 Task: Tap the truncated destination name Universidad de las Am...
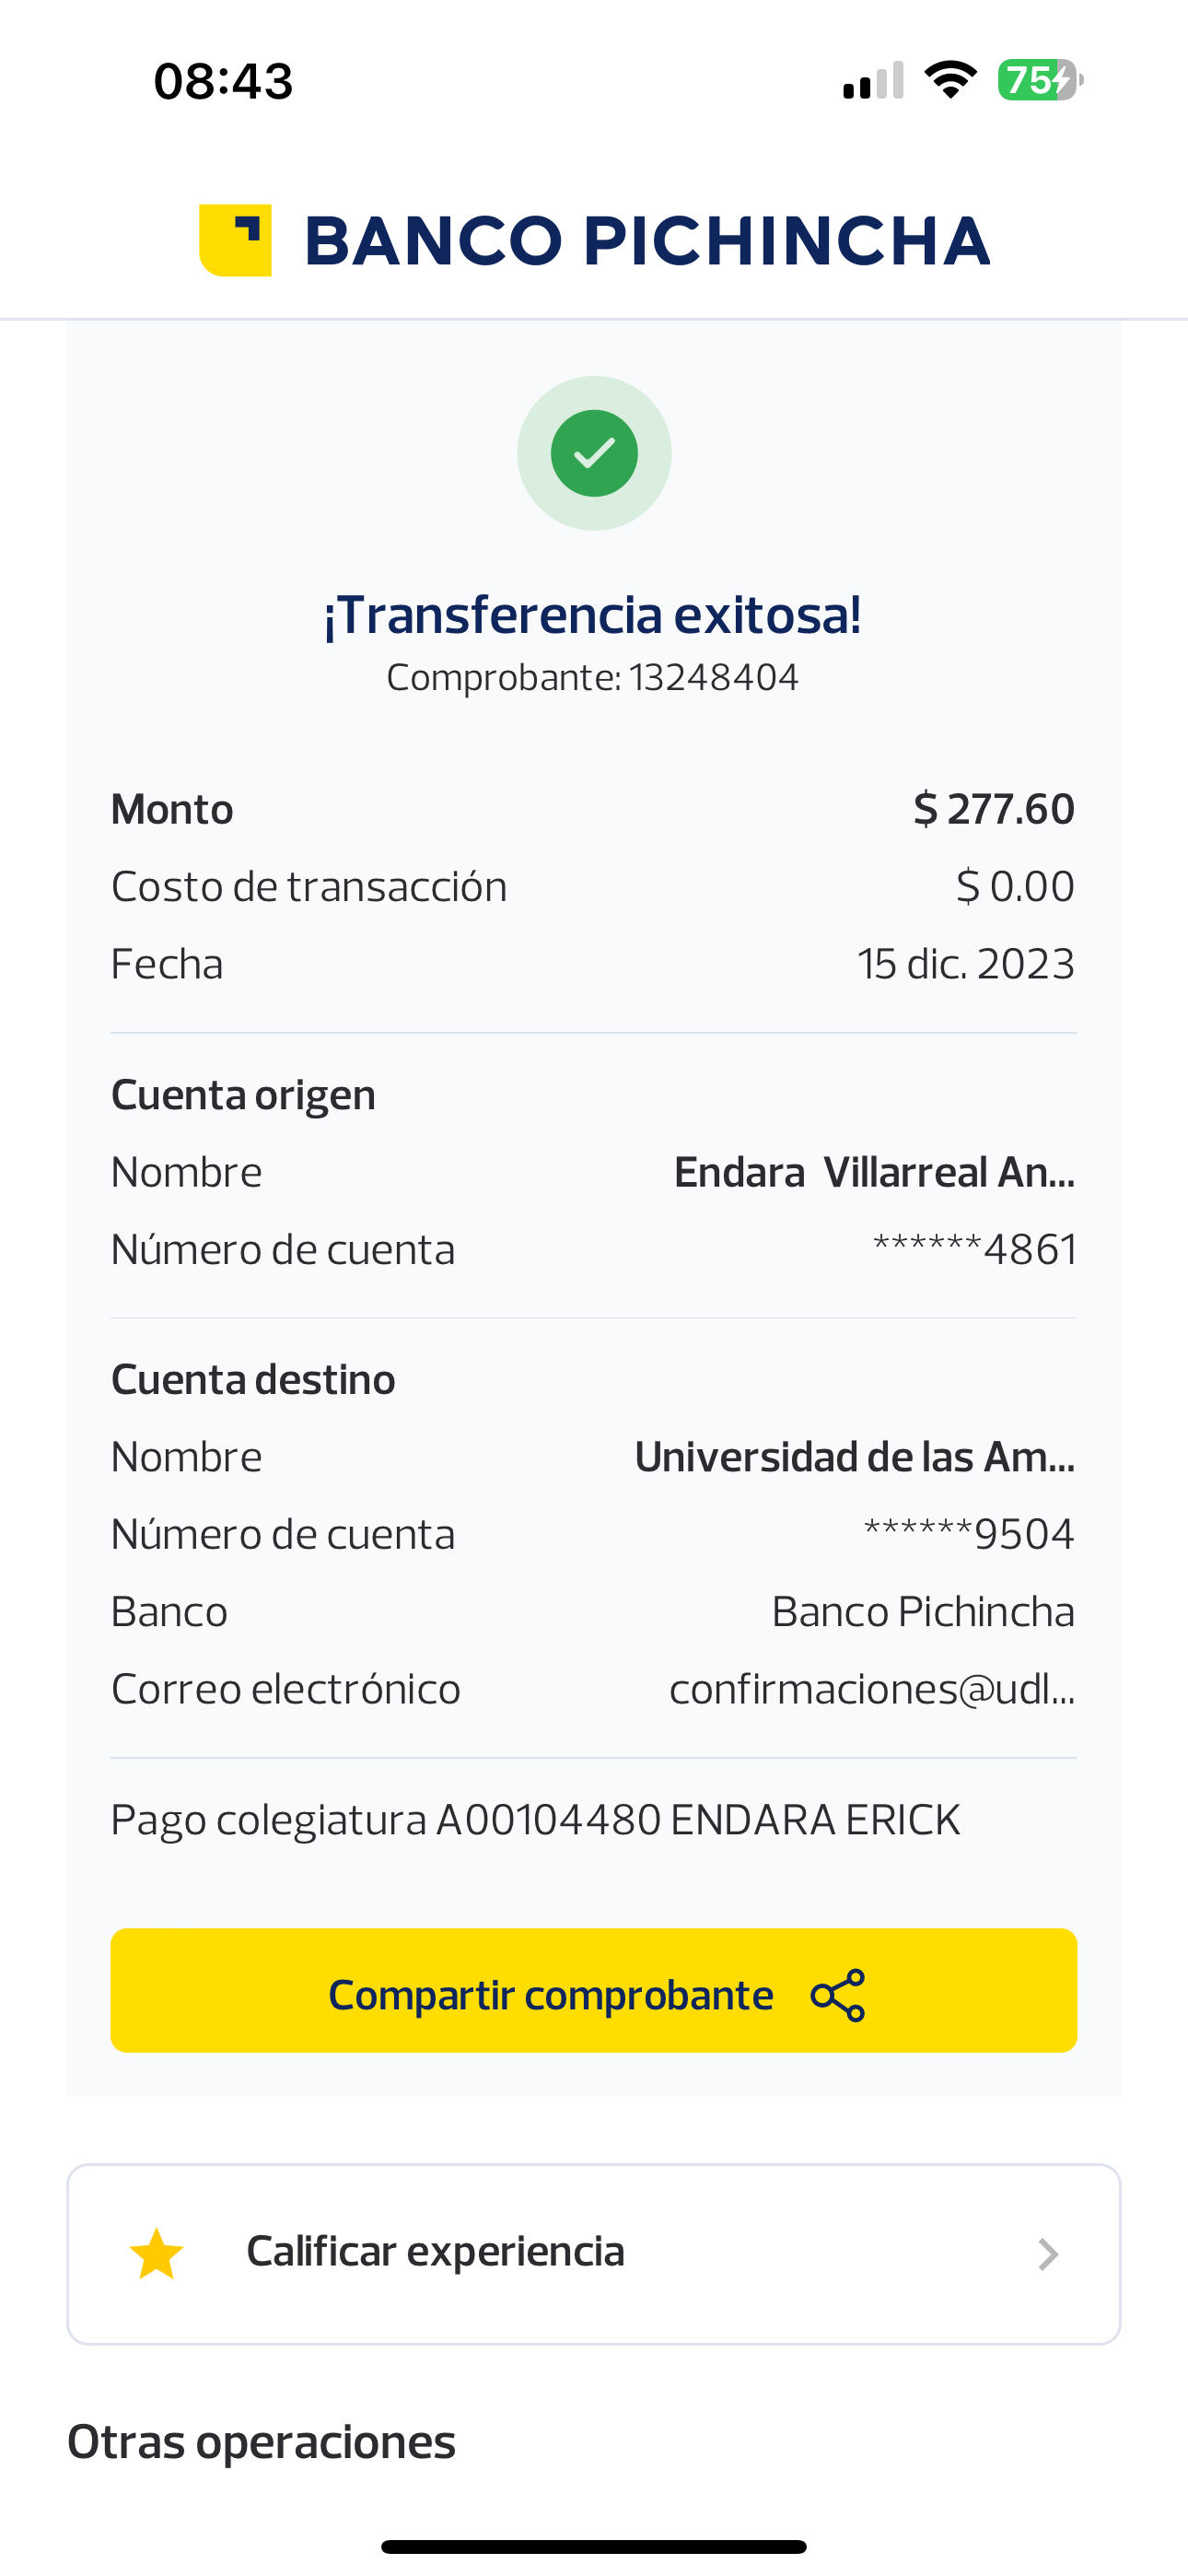[854, 1457]
